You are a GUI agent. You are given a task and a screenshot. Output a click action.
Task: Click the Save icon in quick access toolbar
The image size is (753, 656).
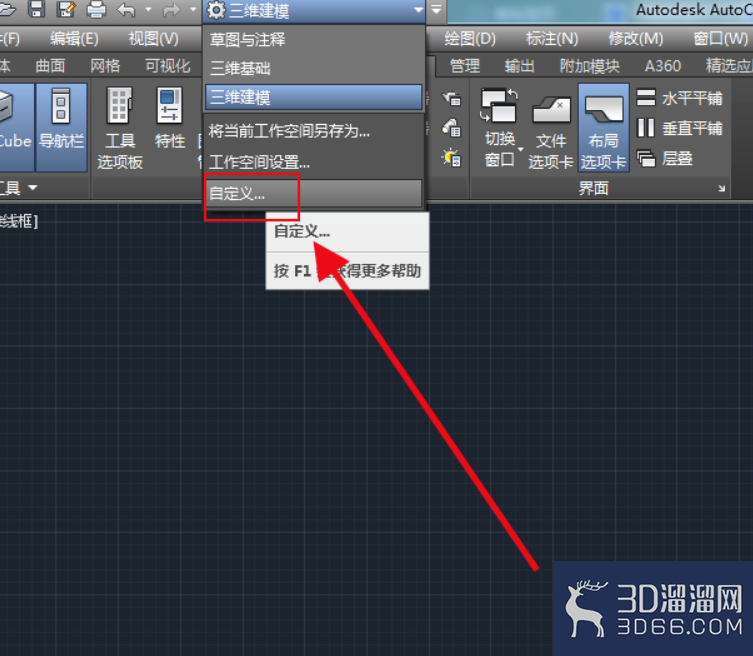pos(36,9)
